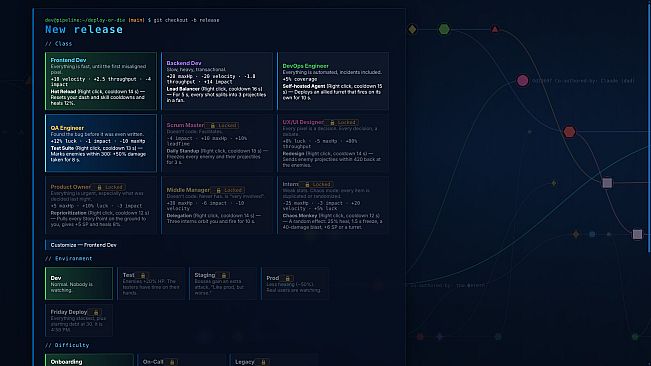Image resolution: width=651 pixels, height=366 pixels.
Task: Click the "Test Suite" ability text
Action: tap(62, 148)
